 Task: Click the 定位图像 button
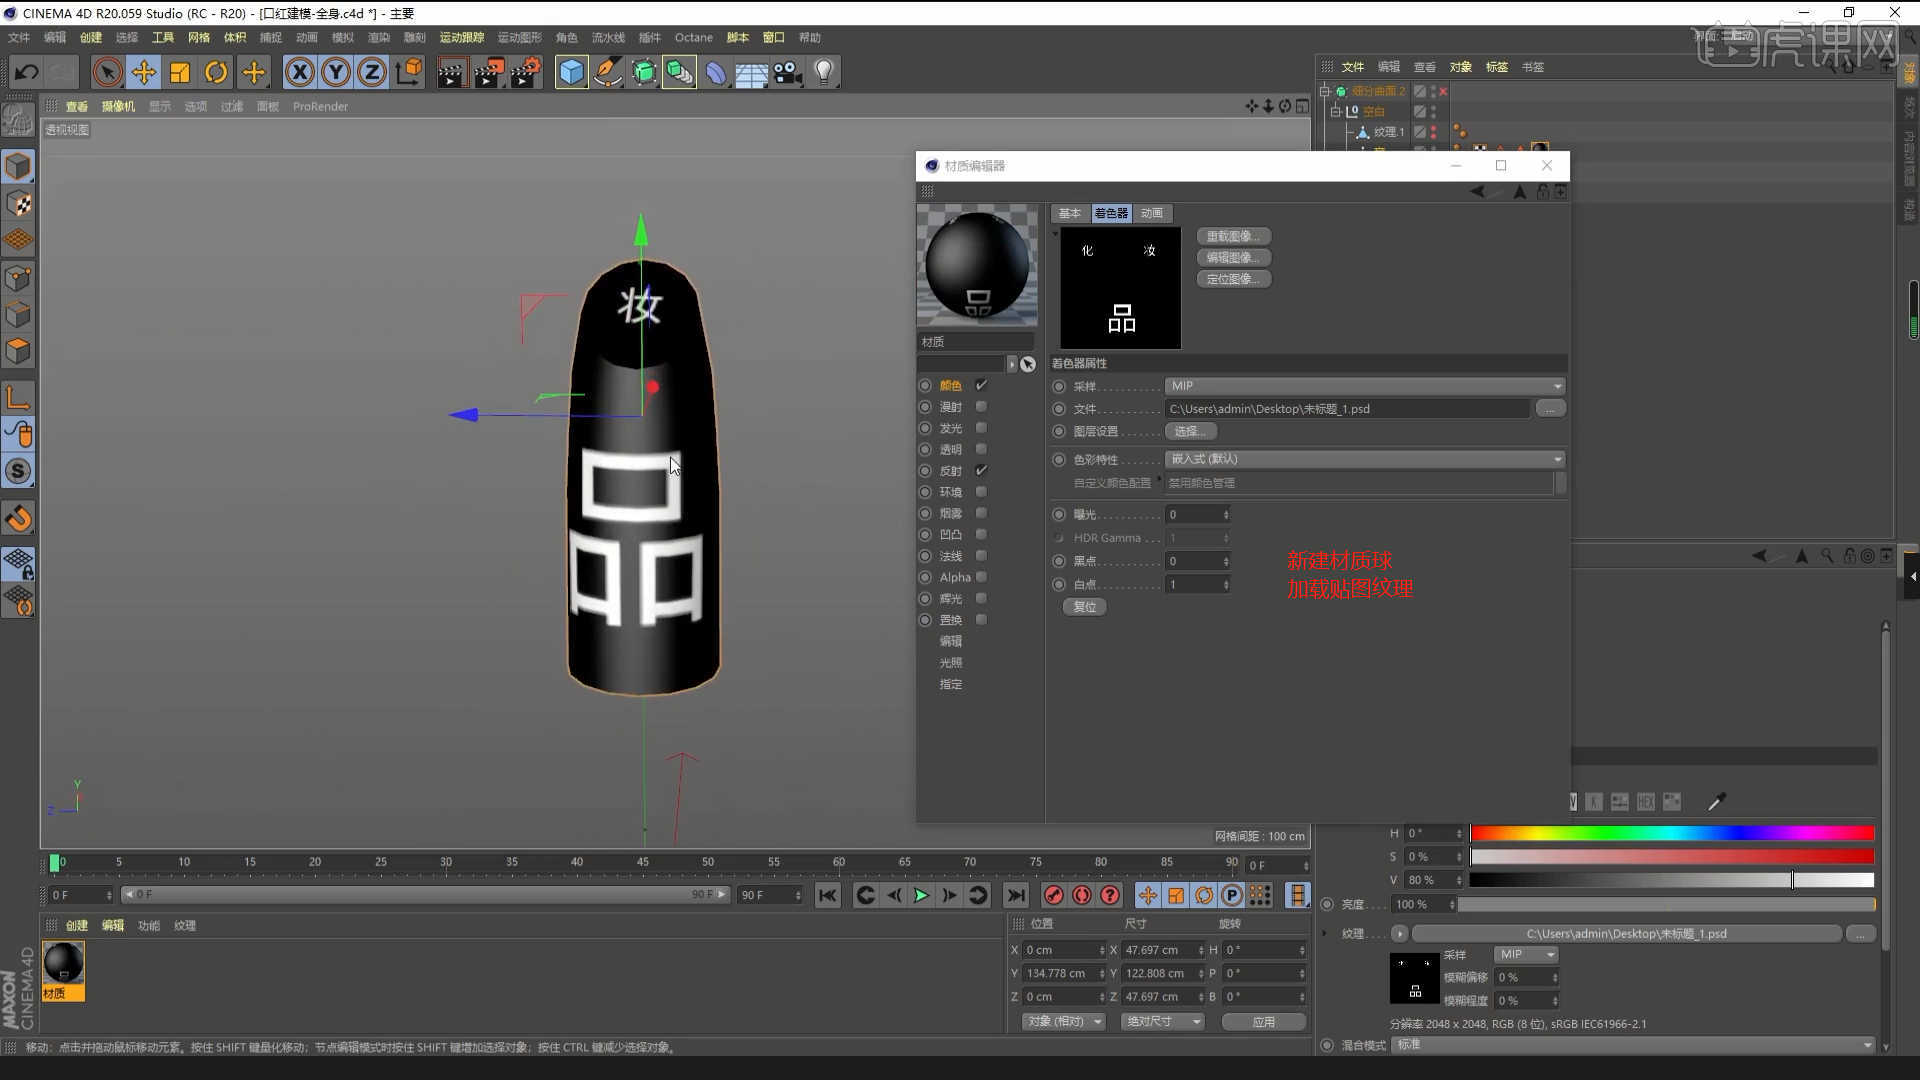point(1234,279)
